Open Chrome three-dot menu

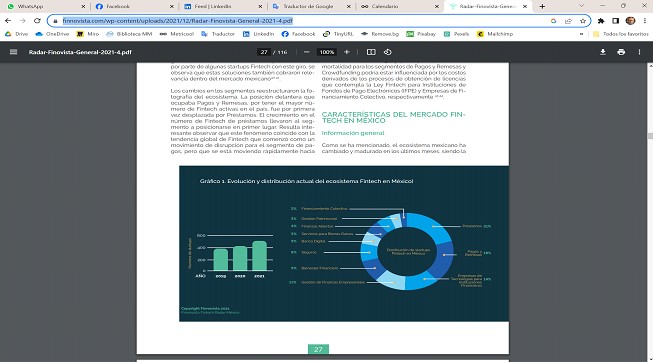click(645, 21)
